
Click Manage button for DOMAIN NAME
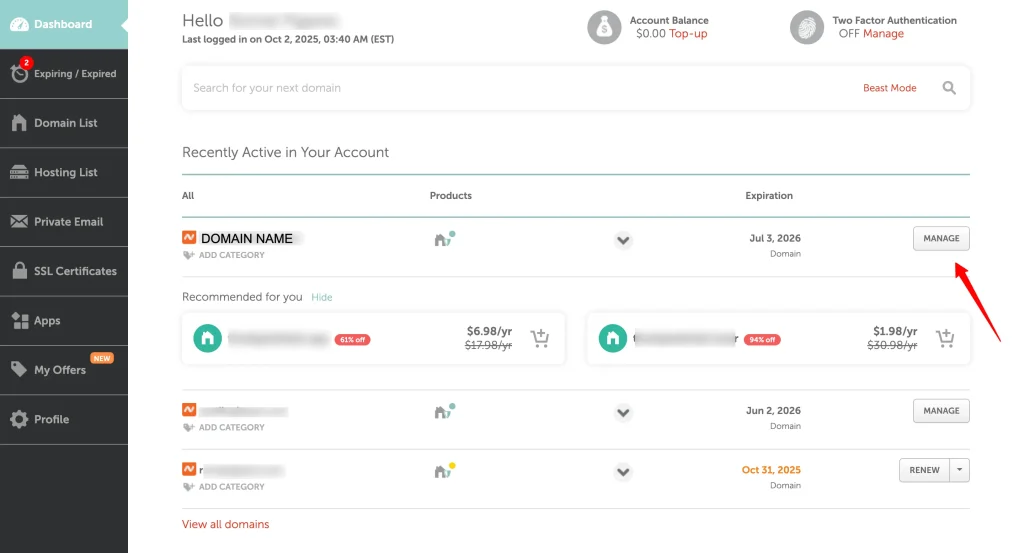click(940, 238)
